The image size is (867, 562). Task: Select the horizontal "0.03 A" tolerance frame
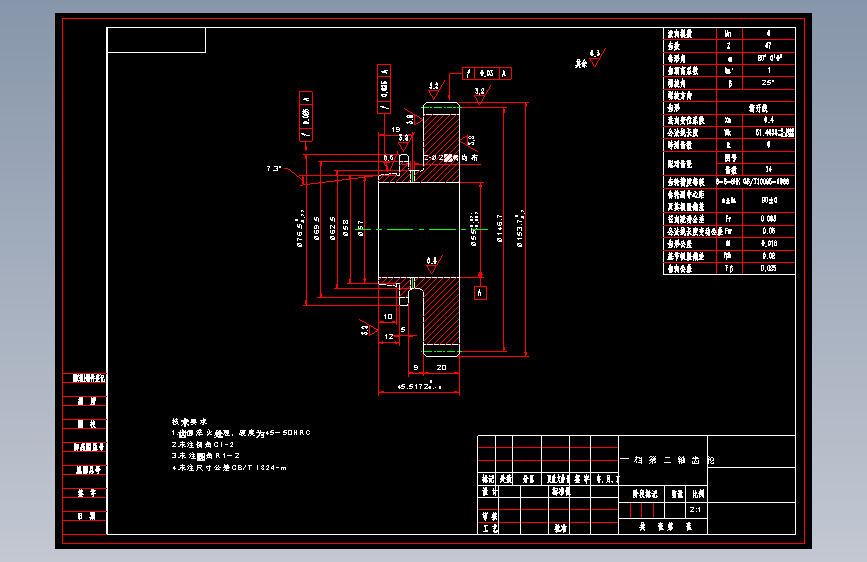coord(487,73)
